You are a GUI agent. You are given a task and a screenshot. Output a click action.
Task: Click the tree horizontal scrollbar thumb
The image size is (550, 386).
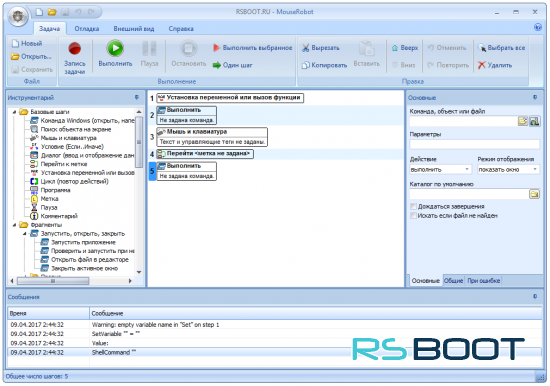[x=53, y=281]
